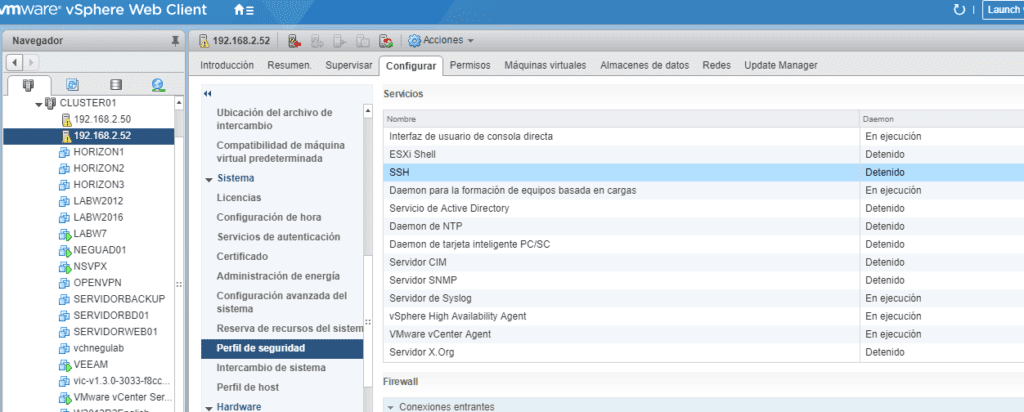The width and height of the screenshot is (1024, 412).
Task: Sort services by Daemon column header
Action: [942, 119]
